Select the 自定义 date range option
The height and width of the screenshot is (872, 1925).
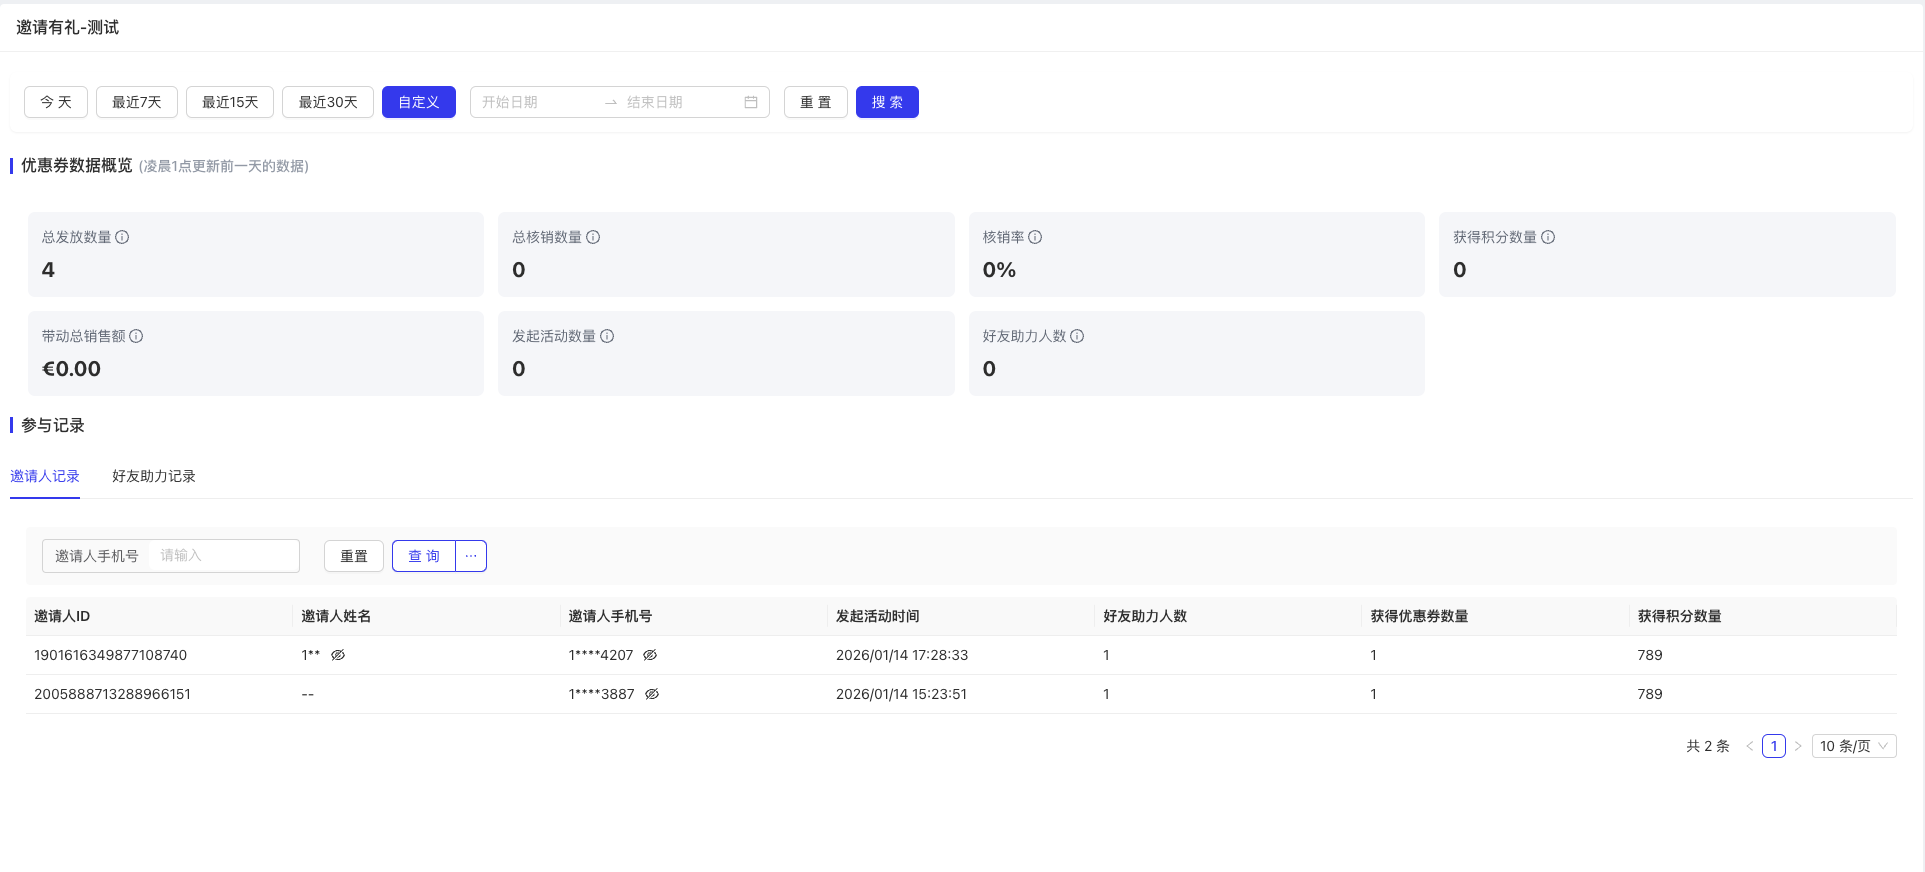pyautogui.click(x=418, y=102)
